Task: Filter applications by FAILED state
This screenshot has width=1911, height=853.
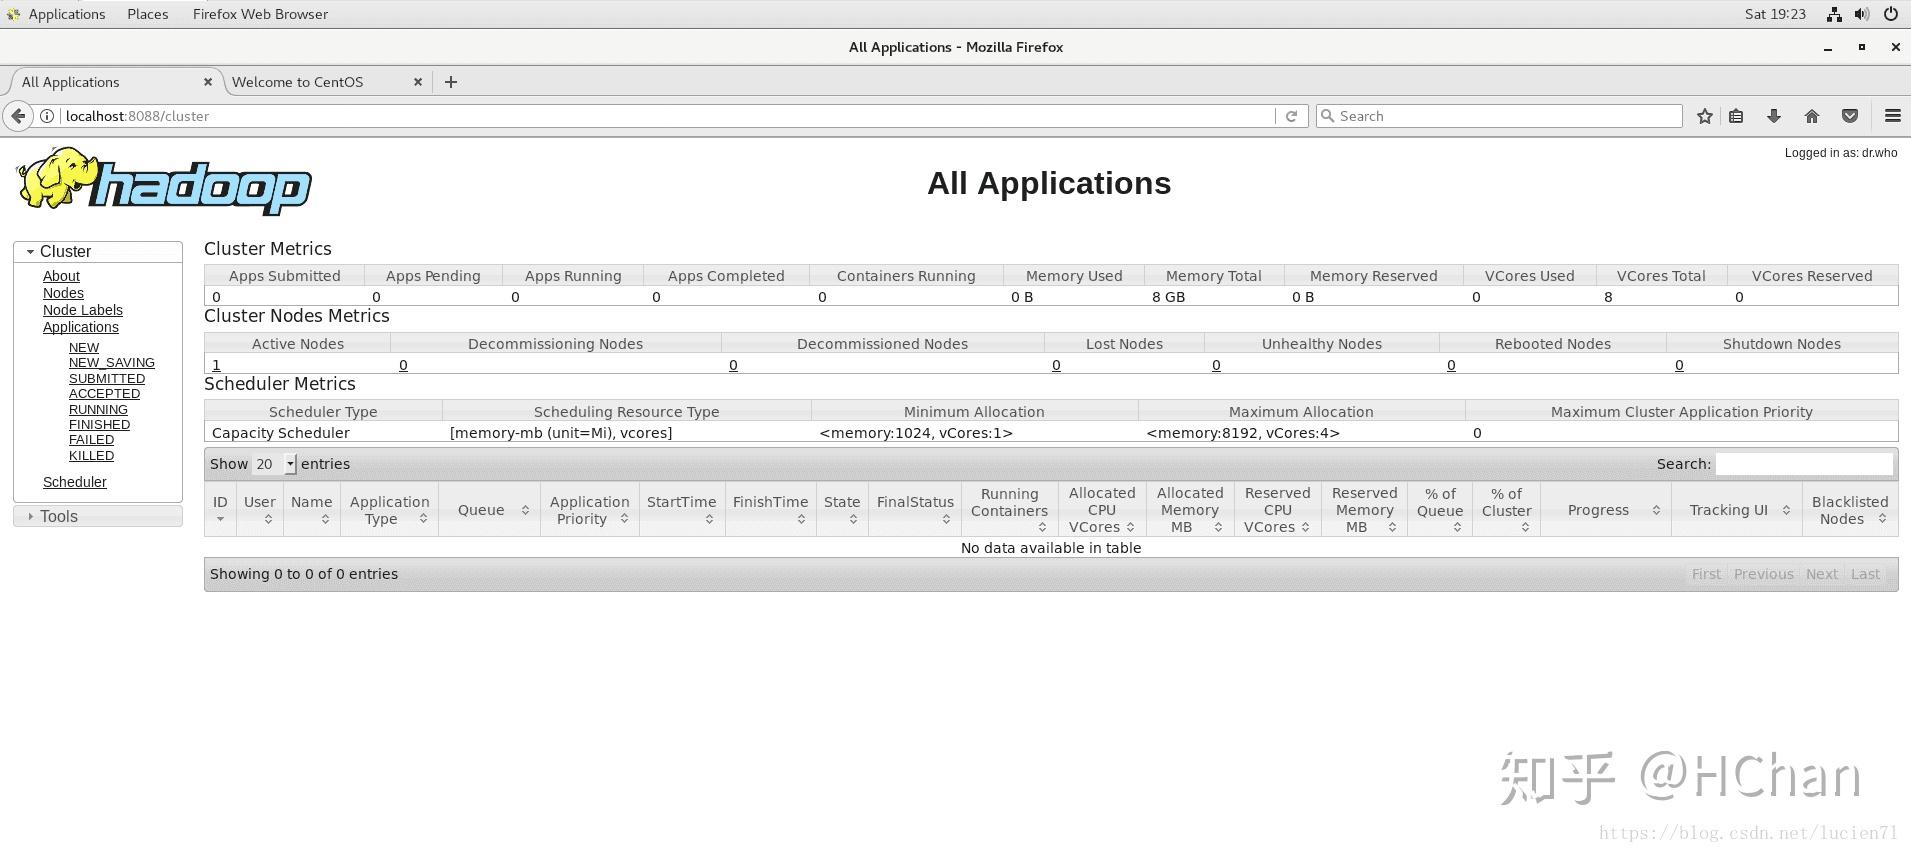Action: 91,440
